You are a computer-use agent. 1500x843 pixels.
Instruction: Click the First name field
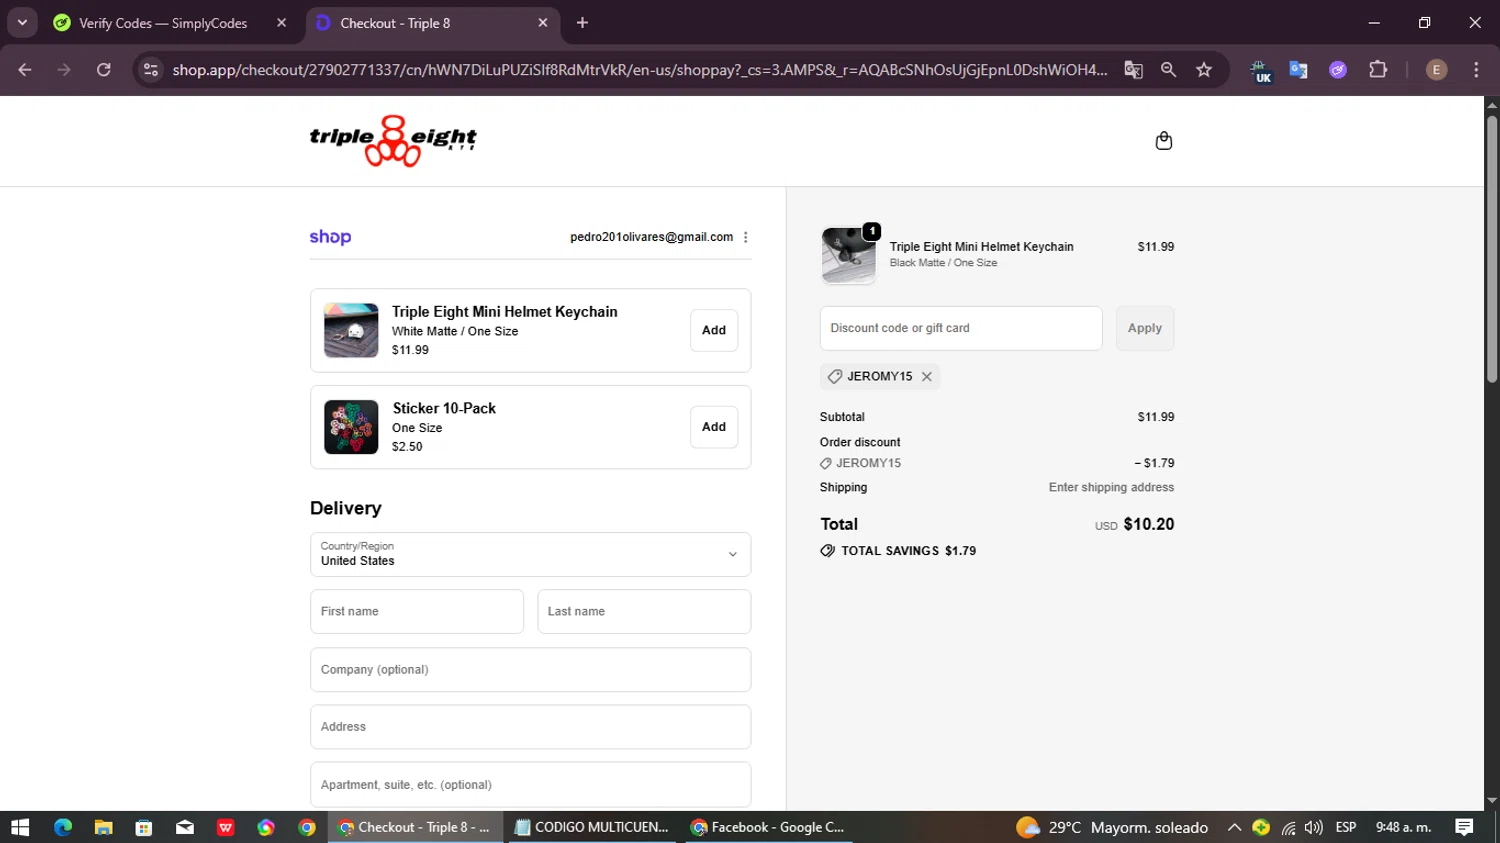417,611
